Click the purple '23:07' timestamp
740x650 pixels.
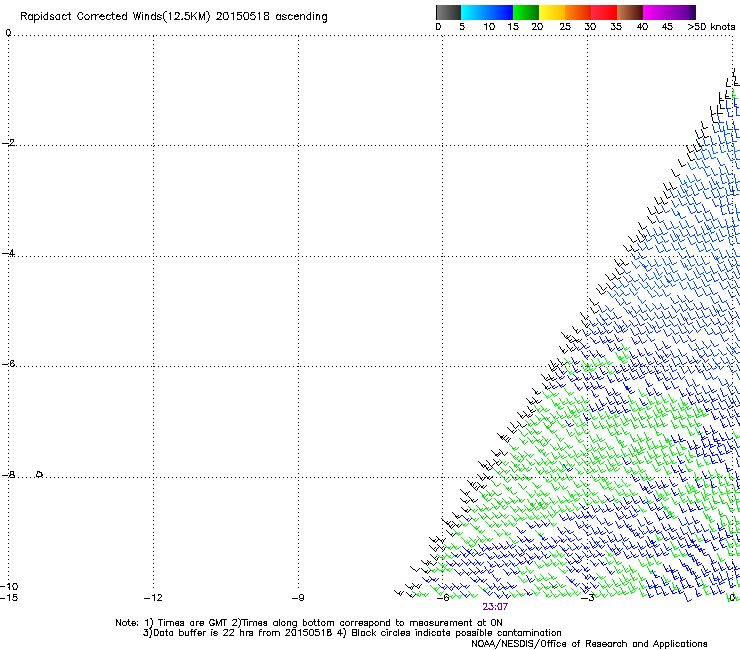point(495,607)
